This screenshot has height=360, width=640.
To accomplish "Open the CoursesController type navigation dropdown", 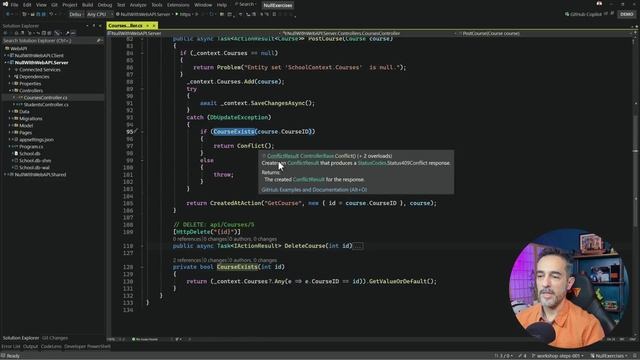I will coord(367,33).
